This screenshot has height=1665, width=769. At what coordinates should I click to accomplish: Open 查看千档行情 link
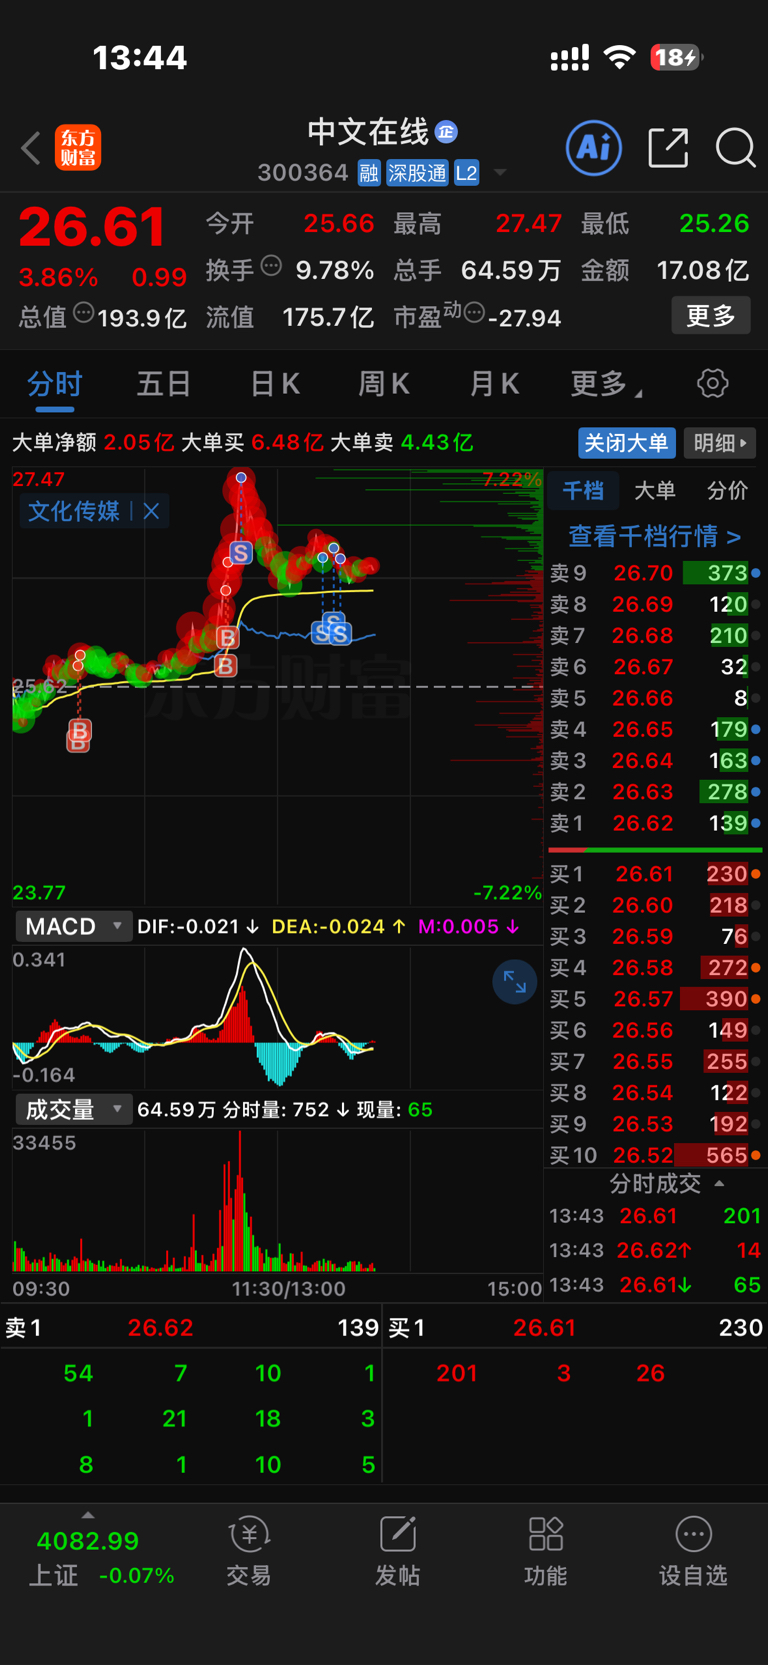pyautogui.click(x=655, y=536)
